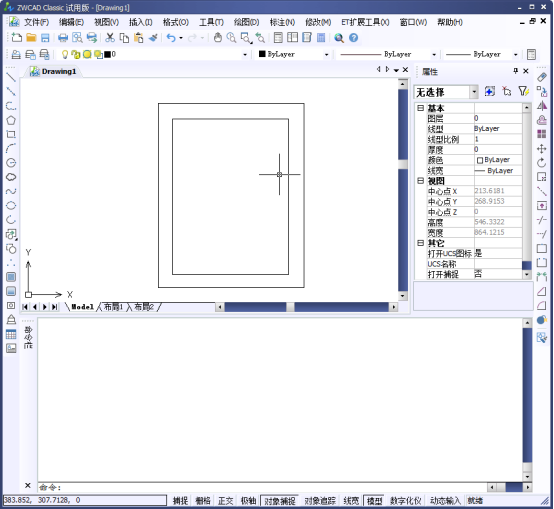Select the Rectangle tool
Image resolution: width=554 pixels, height=509 pixels.
(11, 134)
